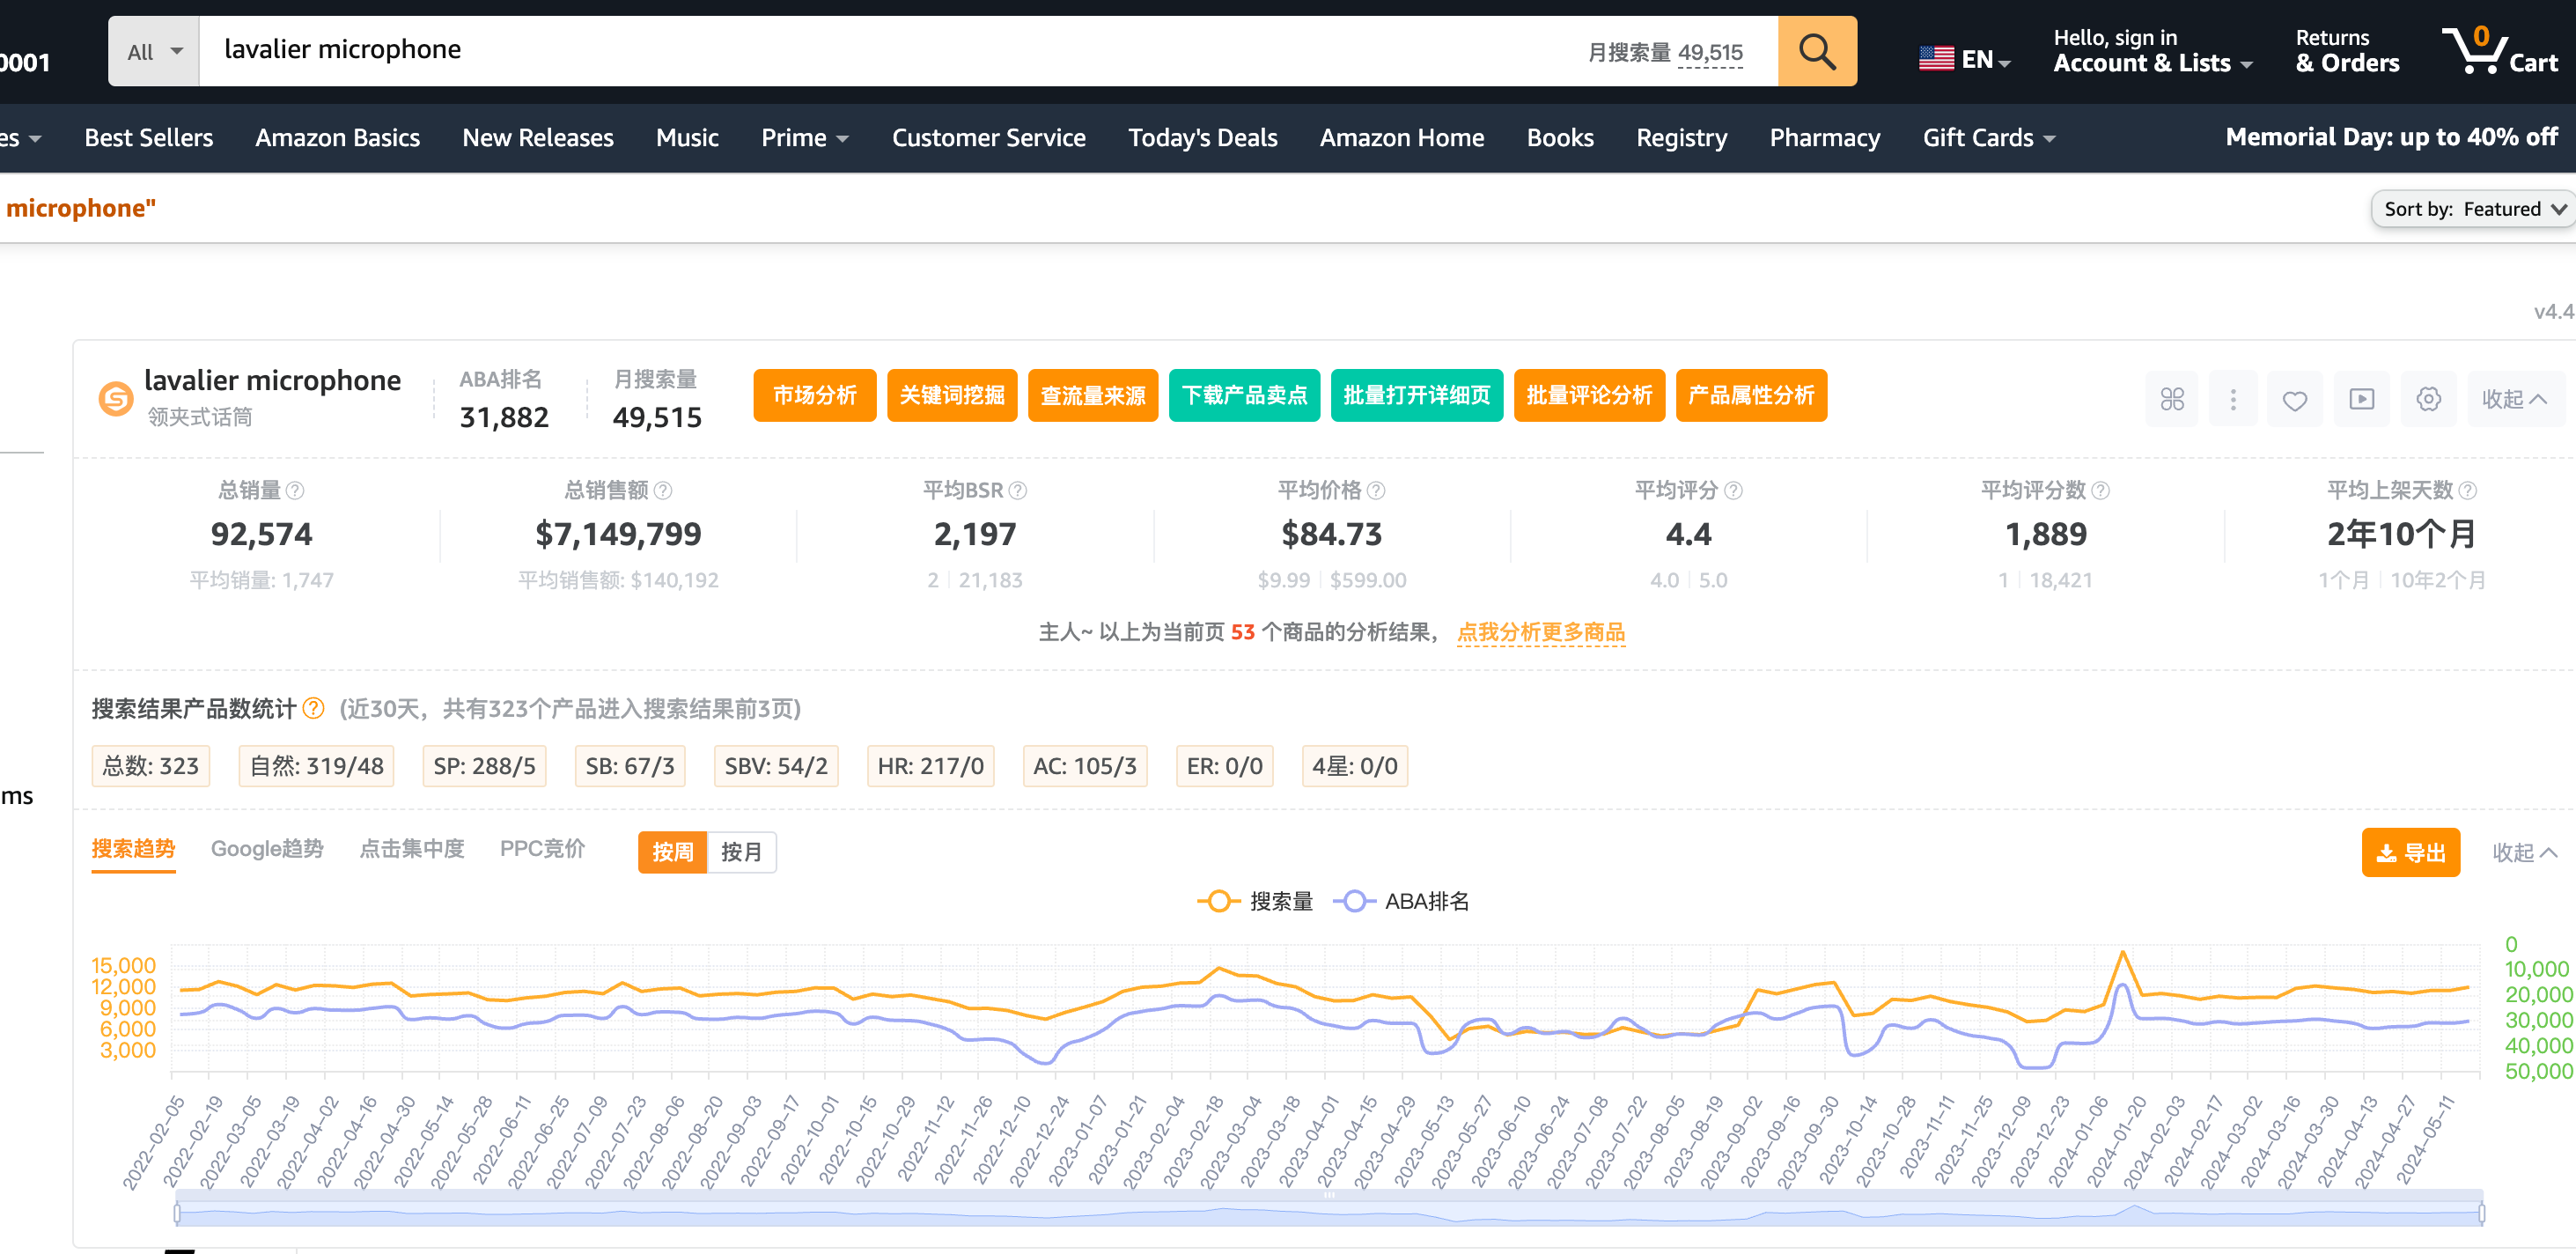Open Amazon Basics nav item
2576x1254 pixels.
(337, 138)
